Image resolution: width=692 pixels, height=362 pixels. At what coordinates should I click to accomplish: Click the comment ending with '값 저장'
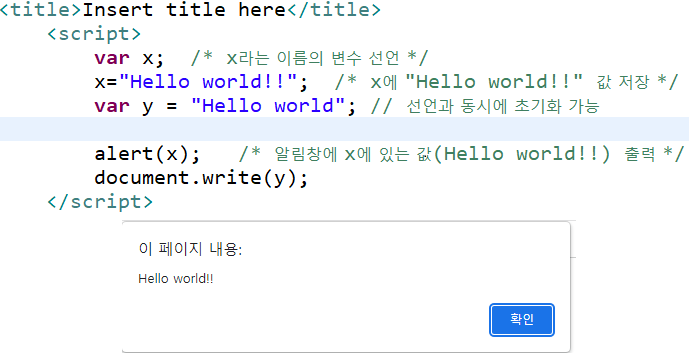[x=507, y=82]
